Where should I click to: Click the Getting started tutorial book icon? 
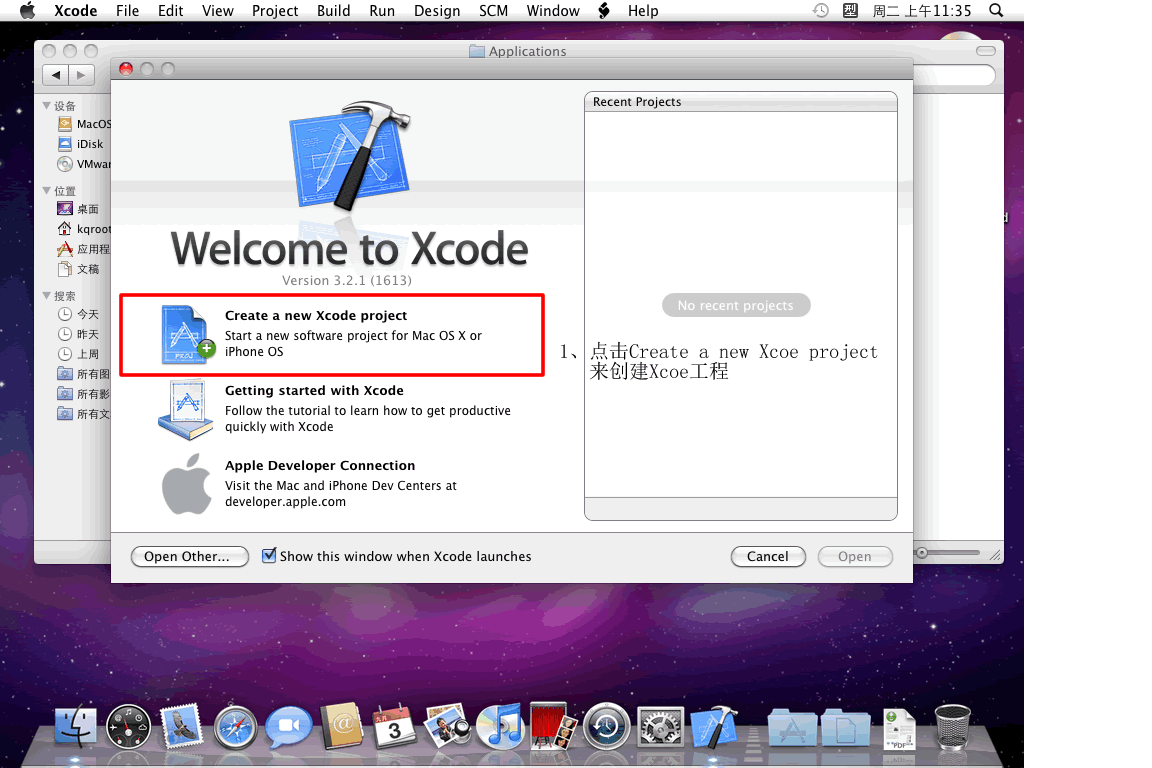tap(185, 410)
